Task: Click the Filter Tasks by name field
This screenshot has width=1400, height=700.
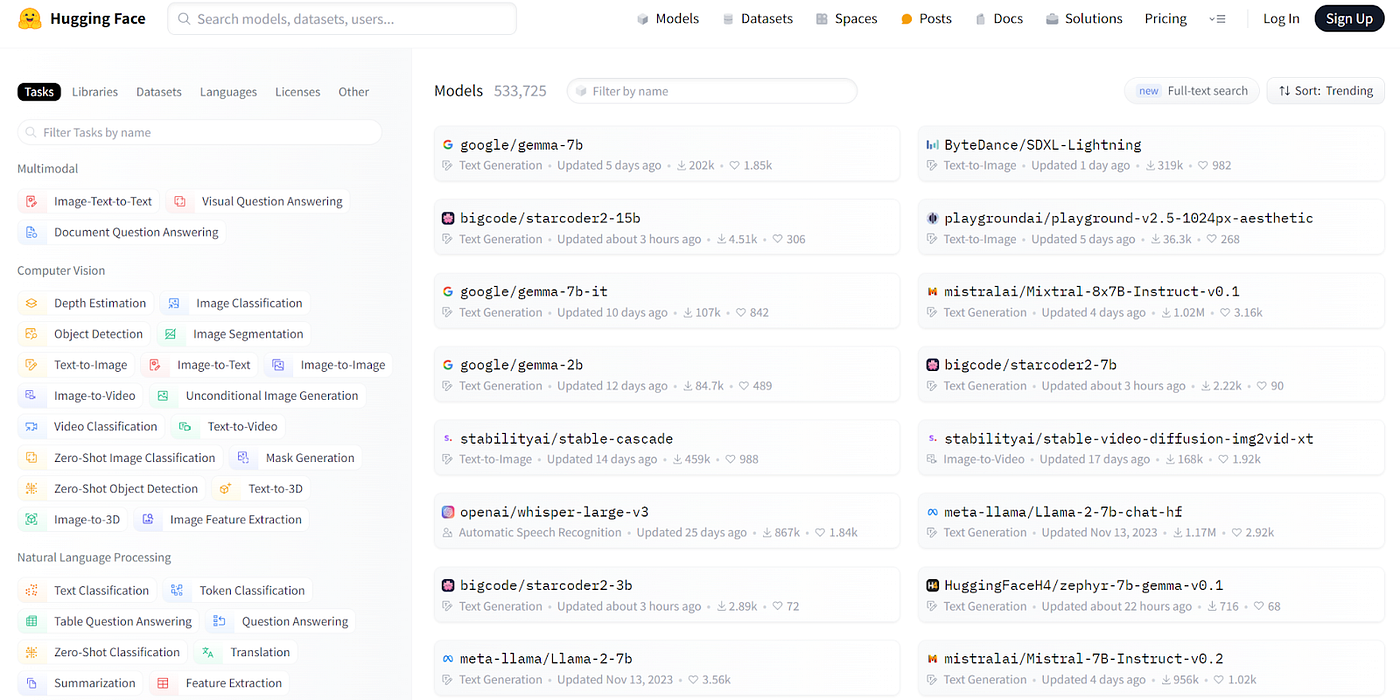Action: pyautogui.click(x=199, y=132)
